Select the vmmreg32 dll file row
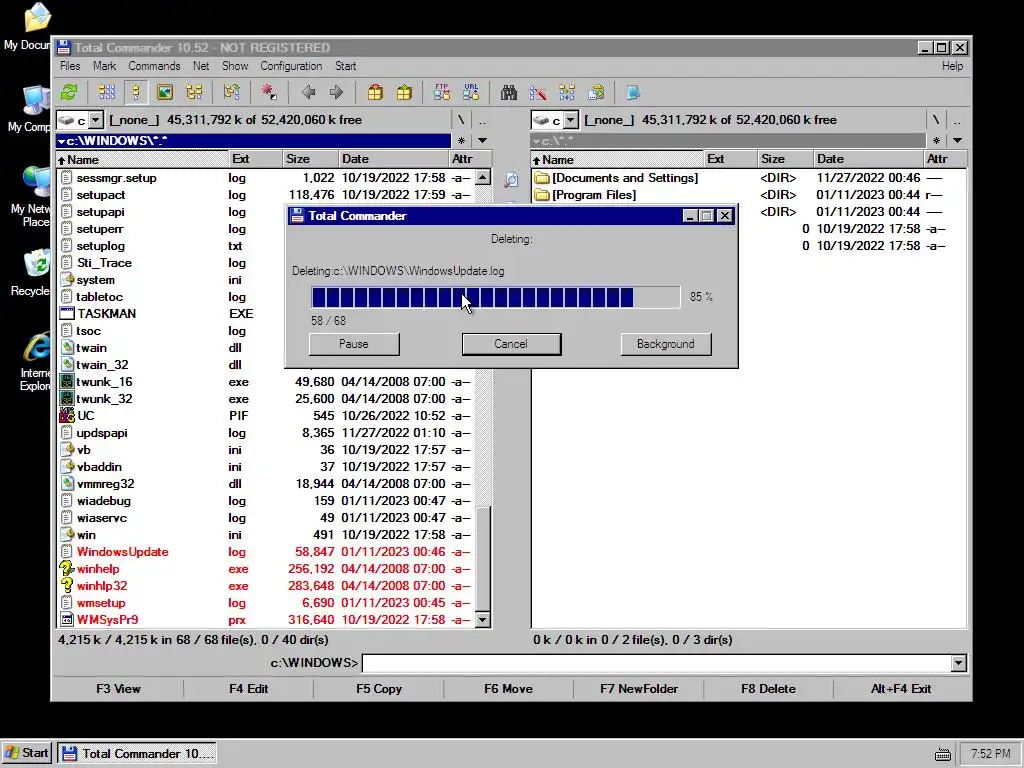This screenshot has width=1024, height=768. pos(266,484)
